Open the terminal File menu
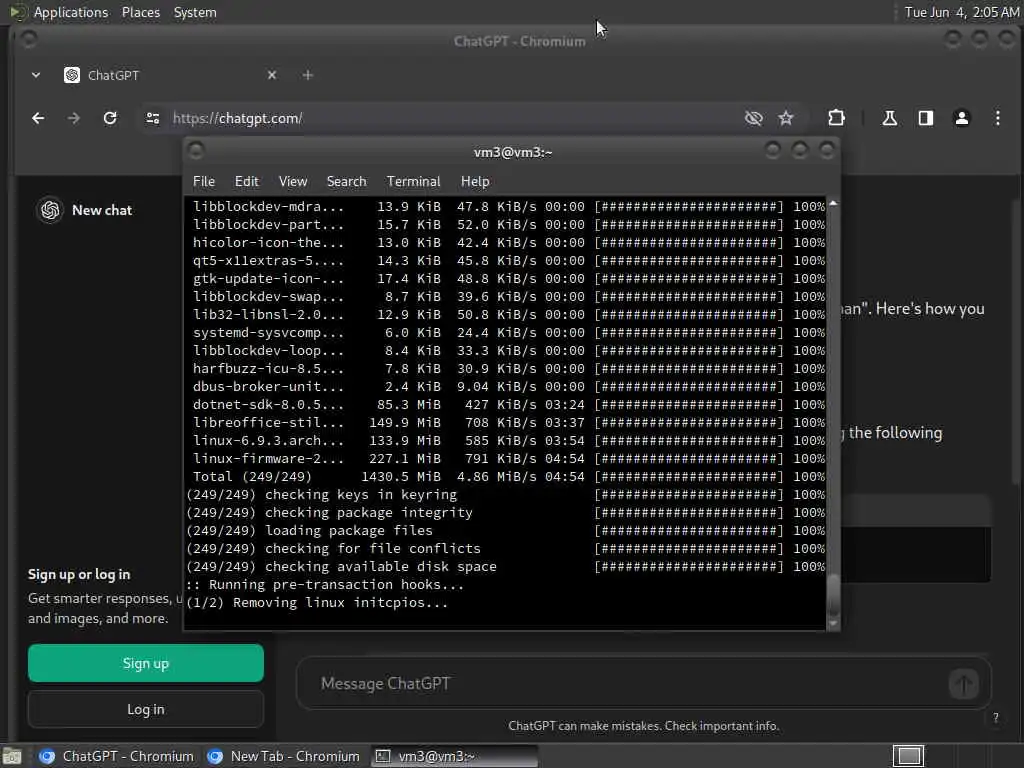Image resolution: width=1024 pixels, height=768 pixels. tap(204, 182)
